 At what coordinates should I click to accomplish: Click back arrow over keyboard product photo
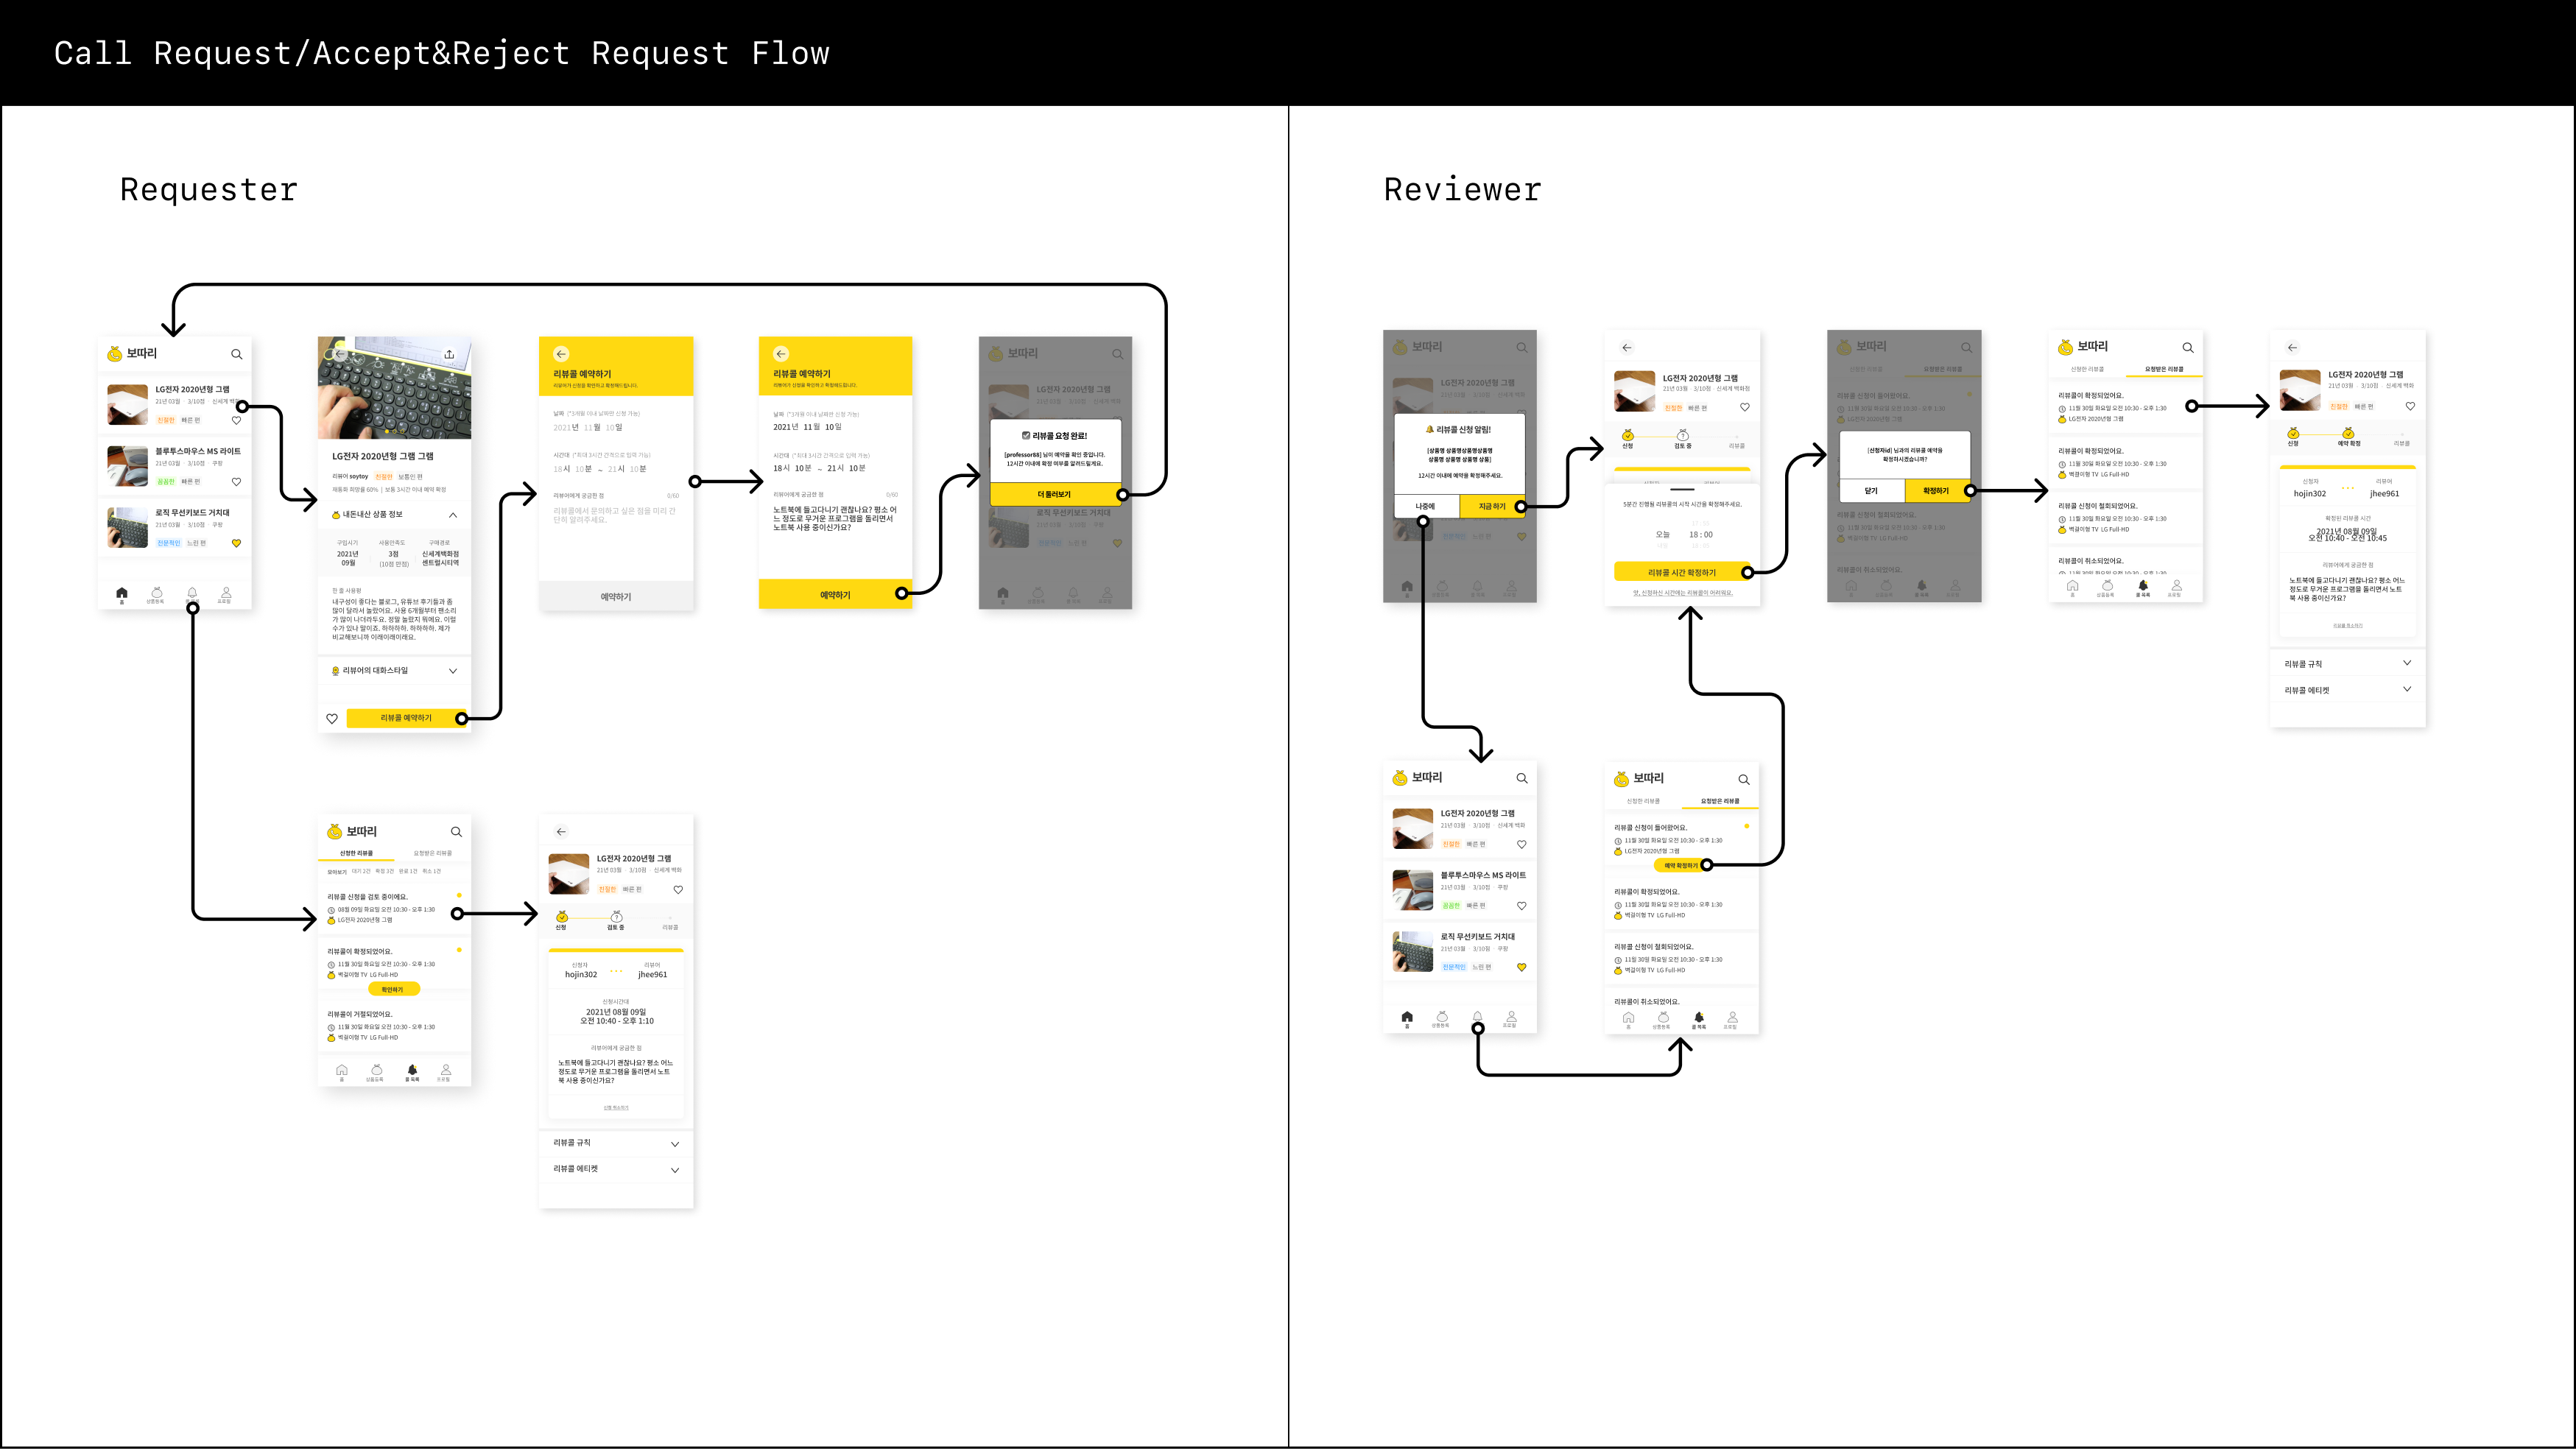[340, 354]
